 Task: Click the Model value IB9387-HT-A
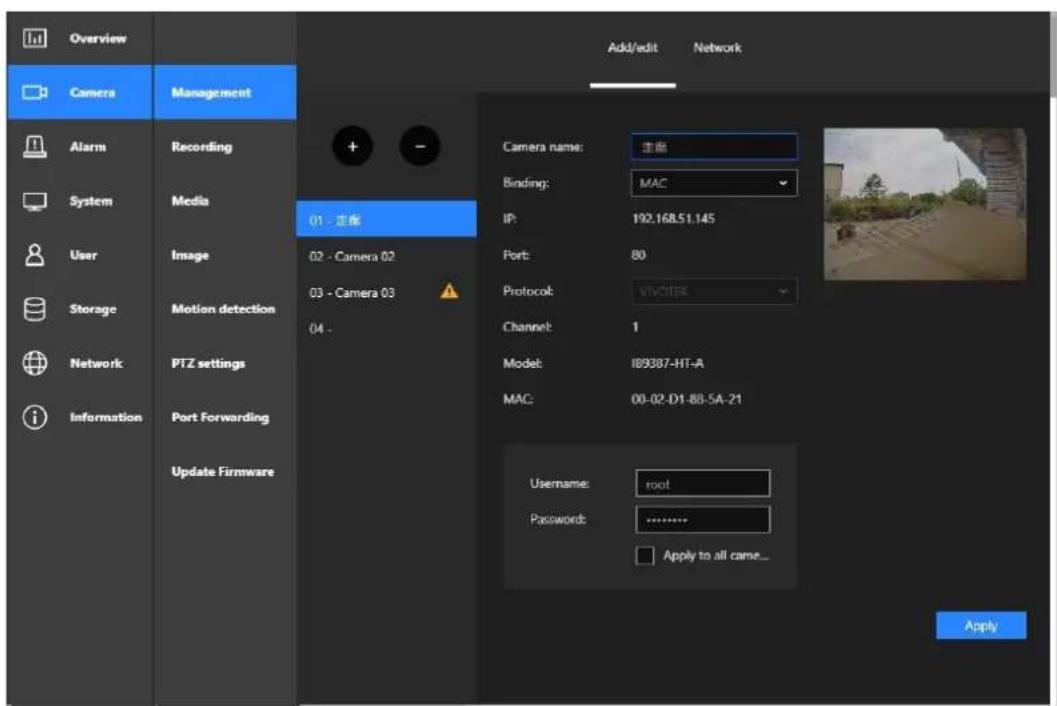pos(667,363)
